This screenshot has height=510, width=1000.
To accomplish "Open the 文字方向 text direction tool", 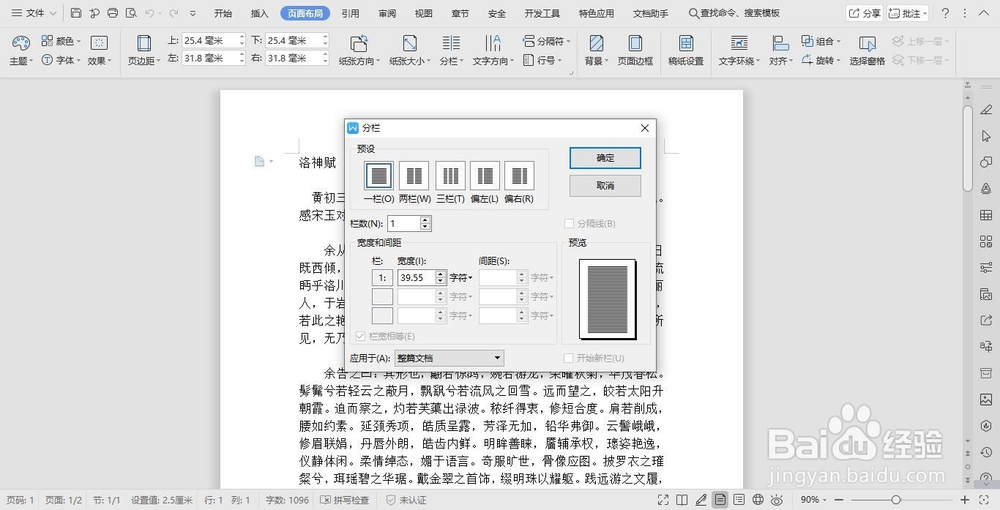I will click(x=493, y=50).
